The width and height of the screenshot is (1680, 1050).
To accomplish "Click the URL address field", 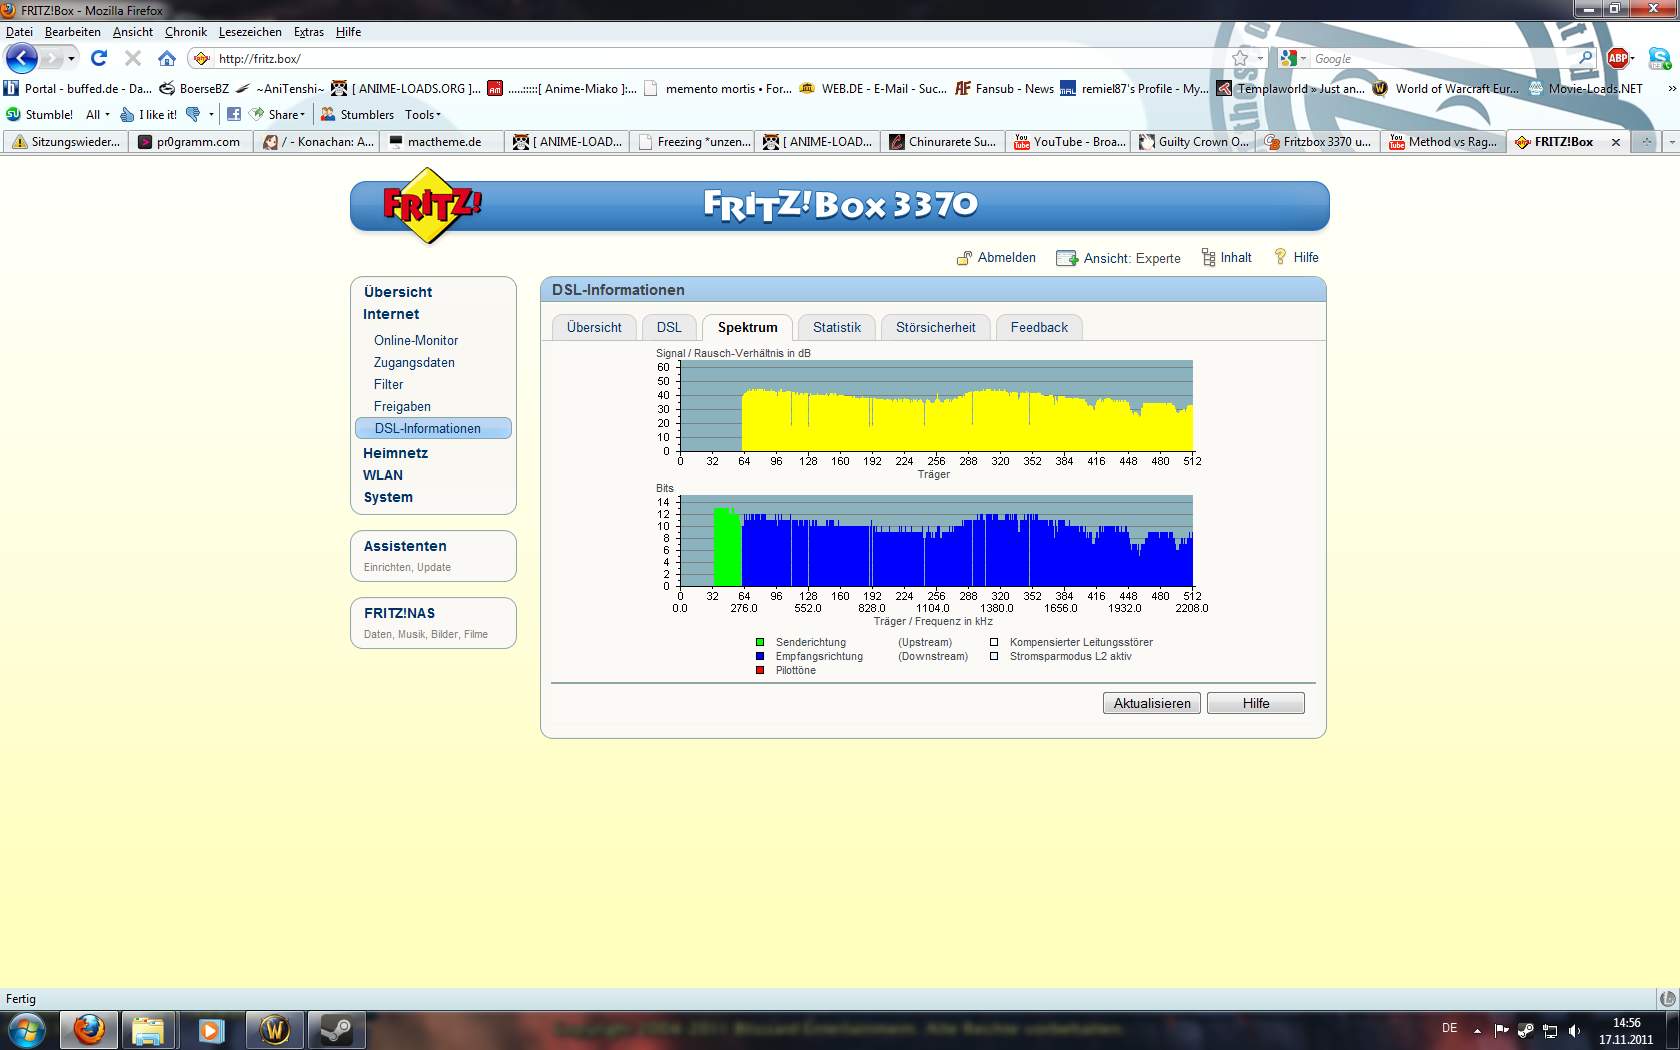I will click(x=720, y=58).
